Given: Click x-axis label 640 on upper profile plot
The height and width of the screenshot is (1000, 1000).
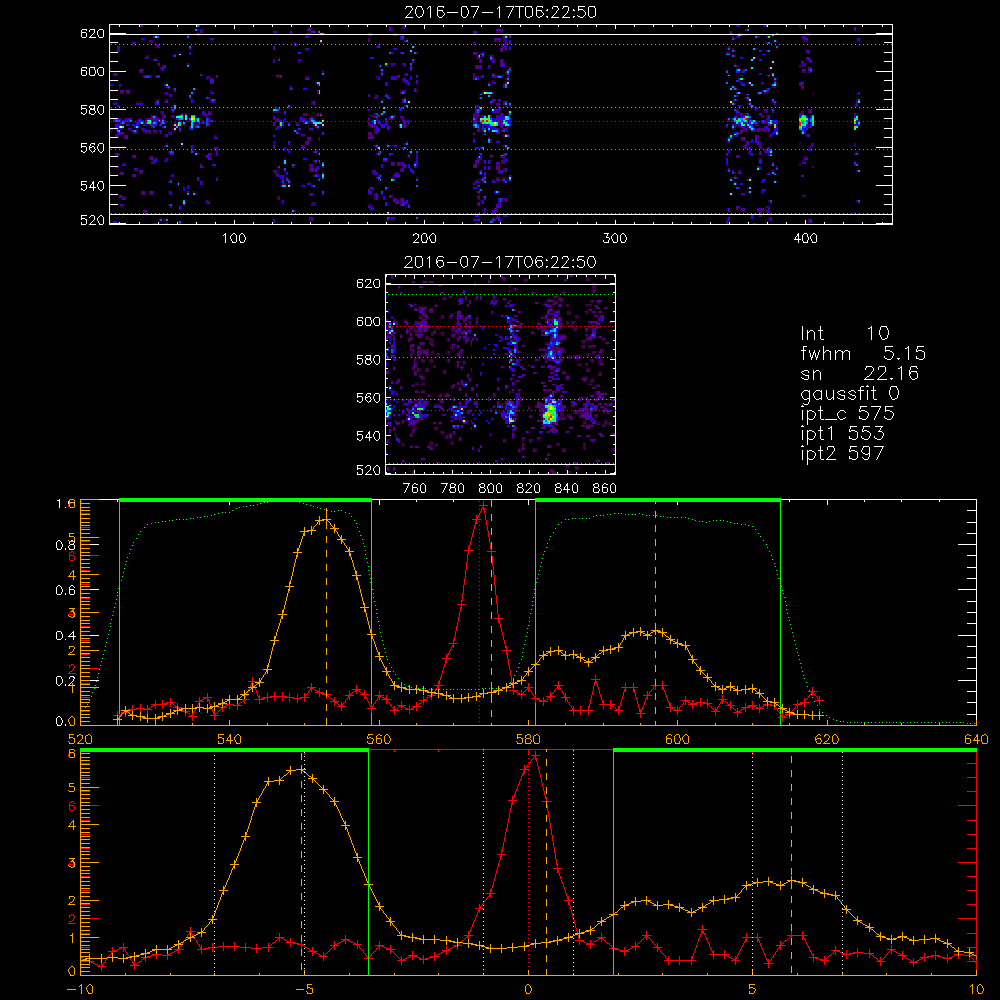Looking at the screenshot, I should pyautogui.click(x=976, y=739).
